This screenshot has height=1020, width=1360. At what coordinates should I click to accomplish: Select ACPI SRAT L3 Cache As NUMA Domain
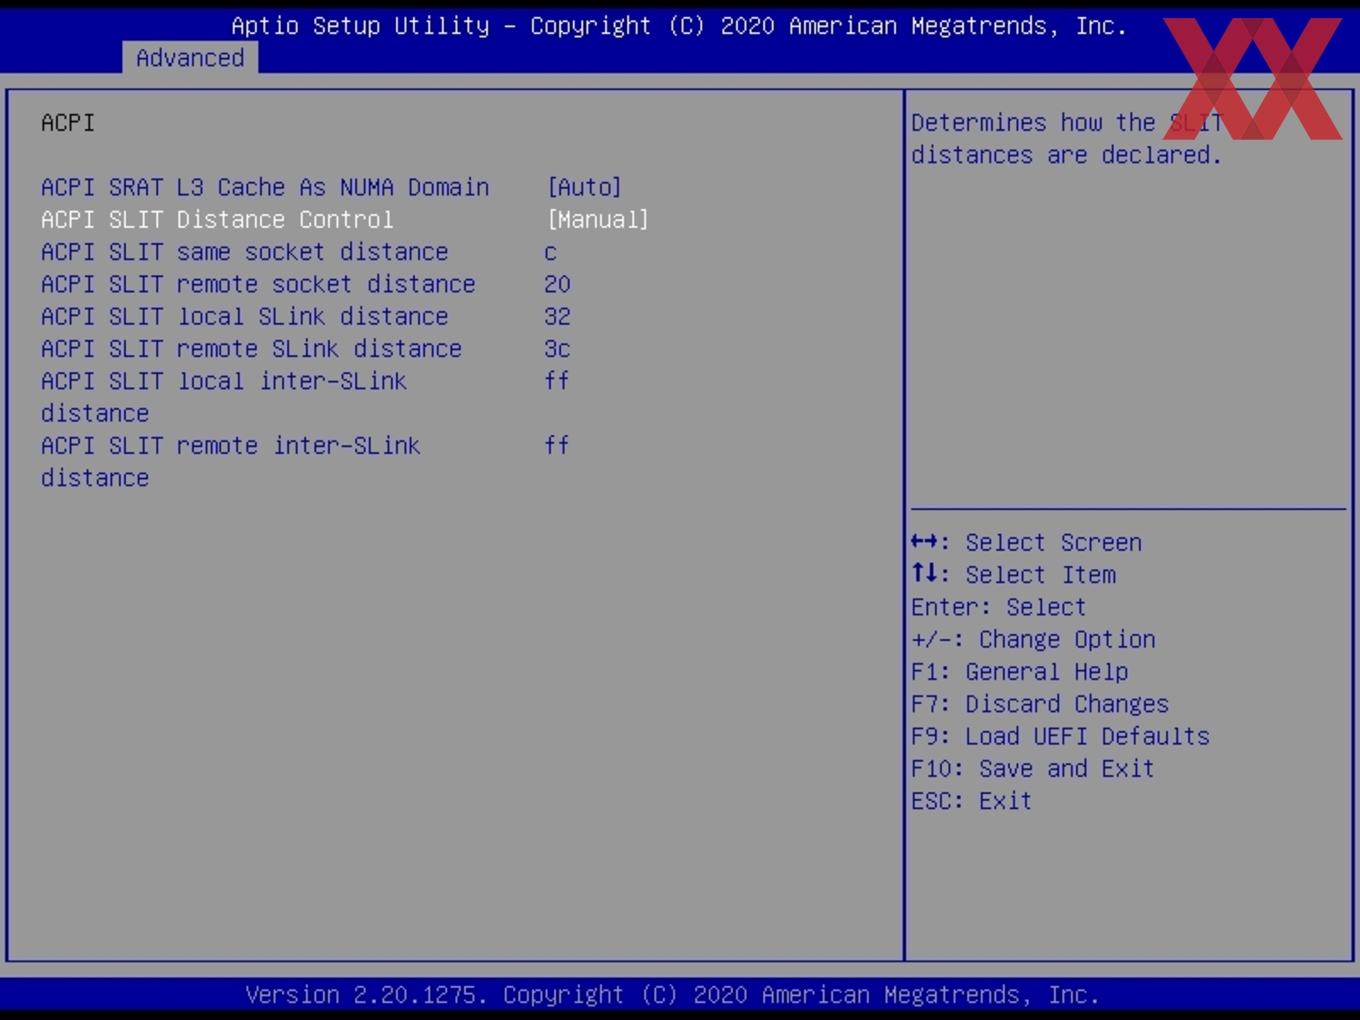[x=265, y=187]
